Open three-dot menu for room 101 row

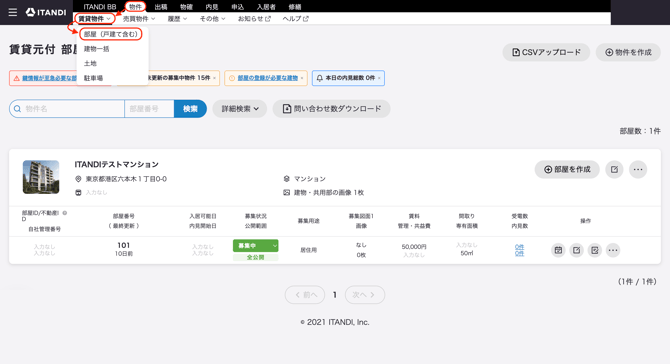(x=613, y=250)
